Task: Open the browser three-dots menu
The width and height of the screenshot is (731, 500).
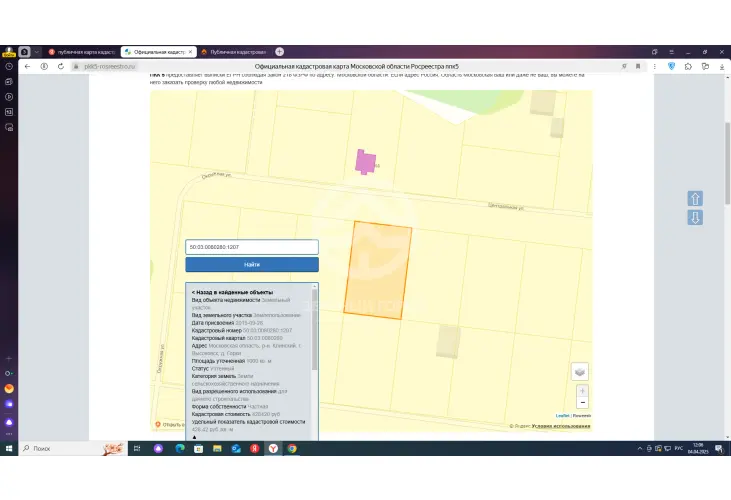Action: [655, 67]
